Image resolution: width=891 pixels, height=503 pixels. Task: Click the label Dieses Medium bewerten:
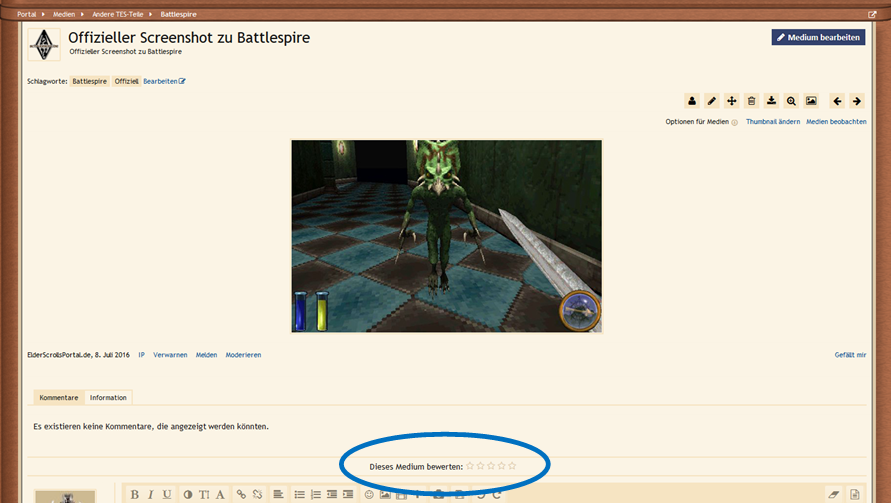(x=416, y=467)
